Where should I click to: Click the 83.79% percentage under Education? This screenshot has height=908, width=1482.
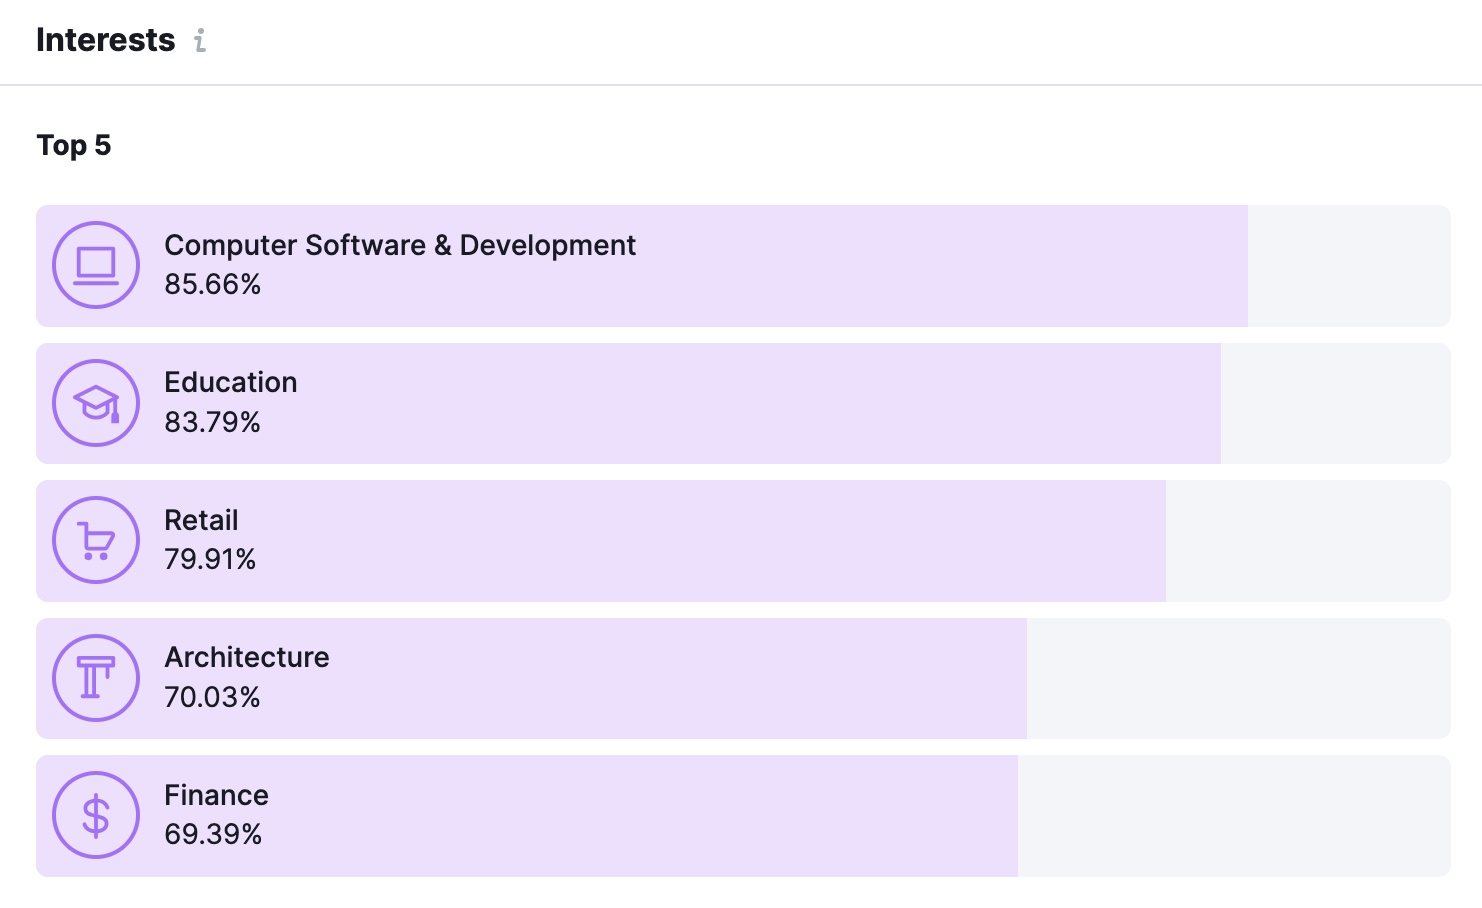[x=211, y=422]
